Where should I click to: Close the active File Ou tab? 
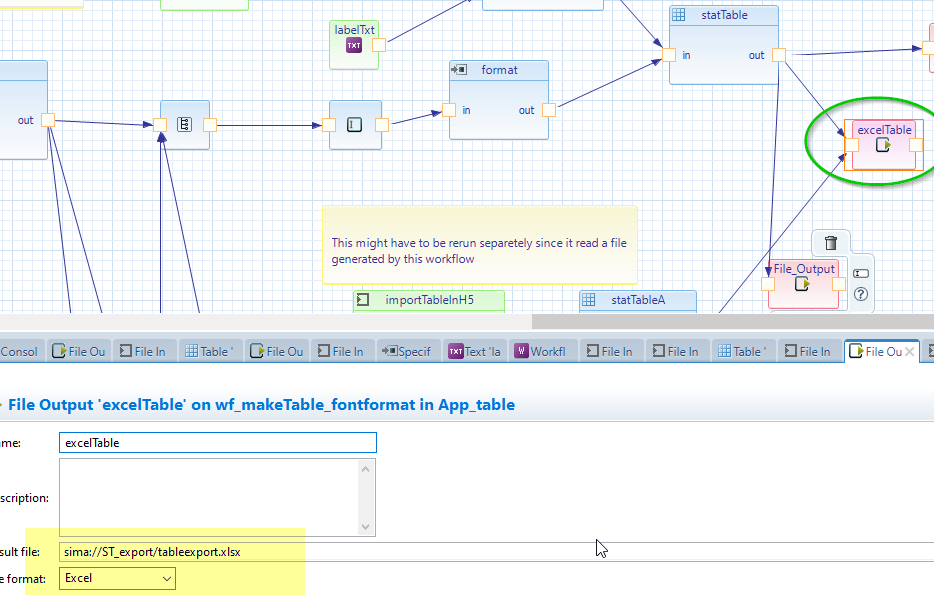(x=909, y=352)
